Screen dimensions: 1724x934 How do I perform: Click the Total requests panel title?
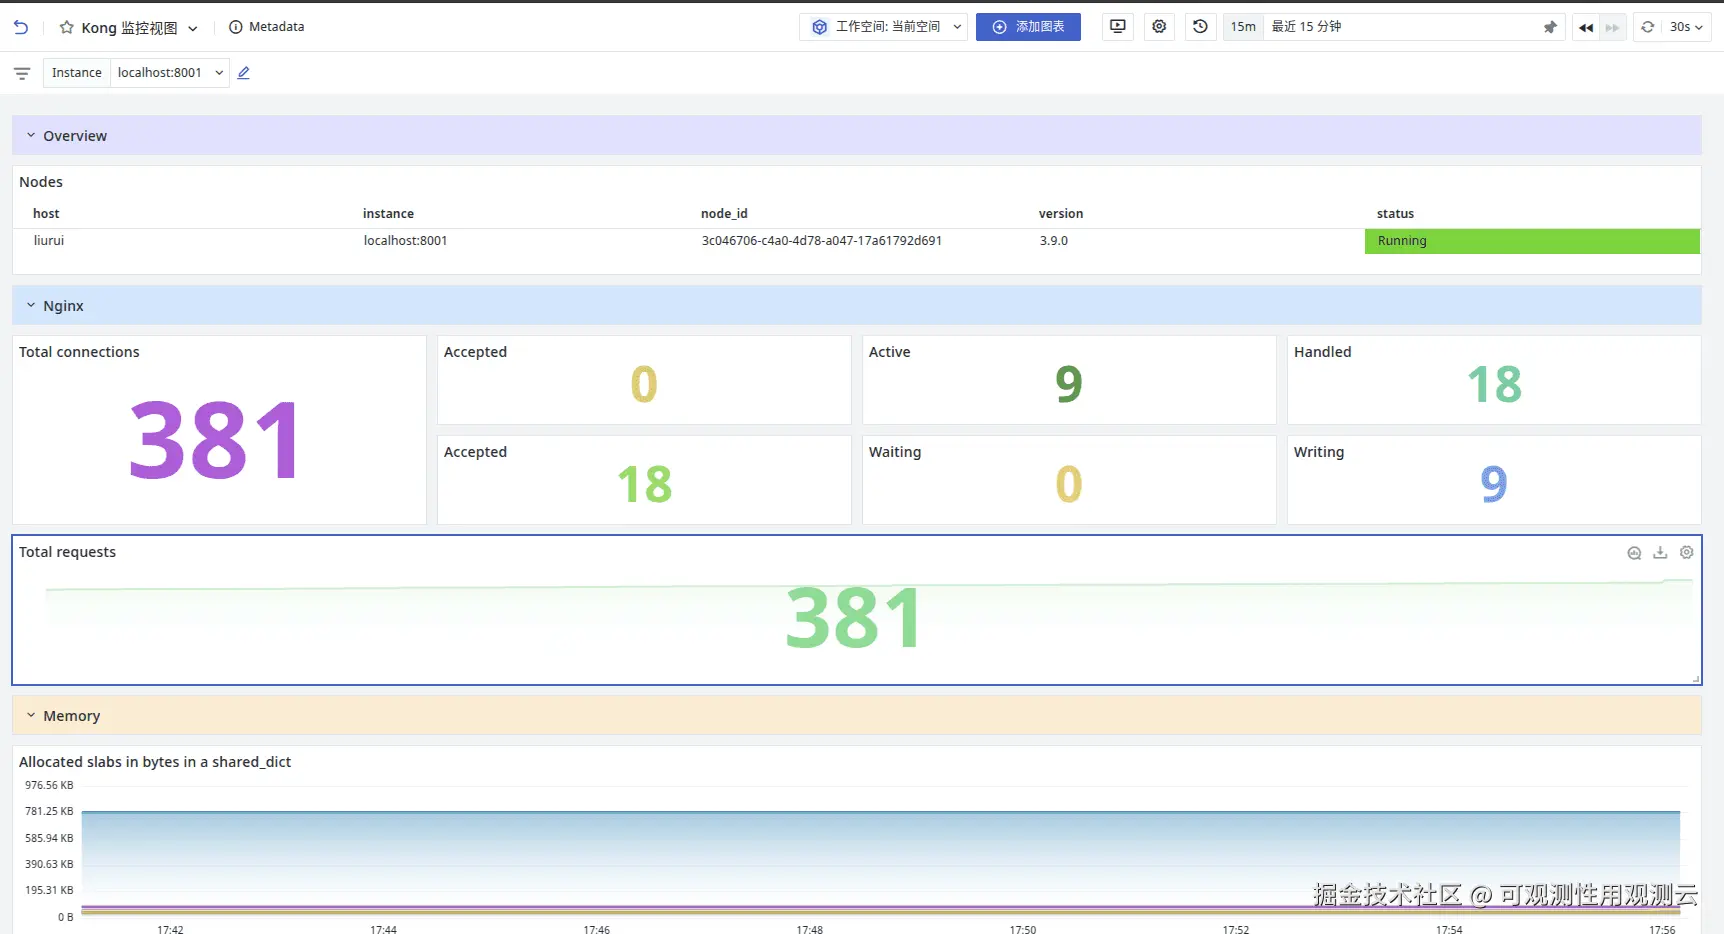(67, 552)
